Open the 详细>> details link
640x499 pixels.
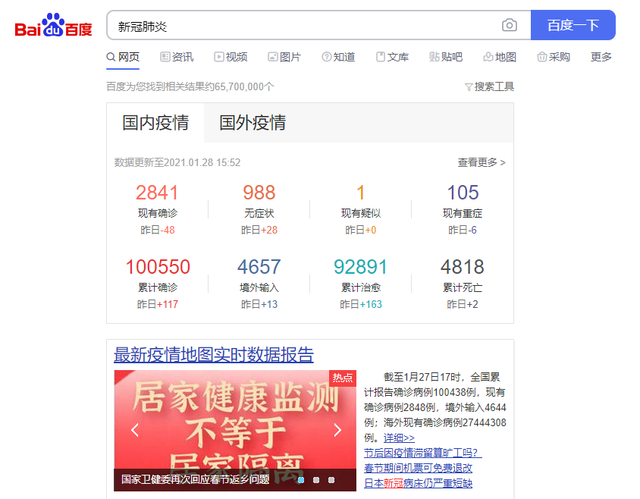click(399, 438)
